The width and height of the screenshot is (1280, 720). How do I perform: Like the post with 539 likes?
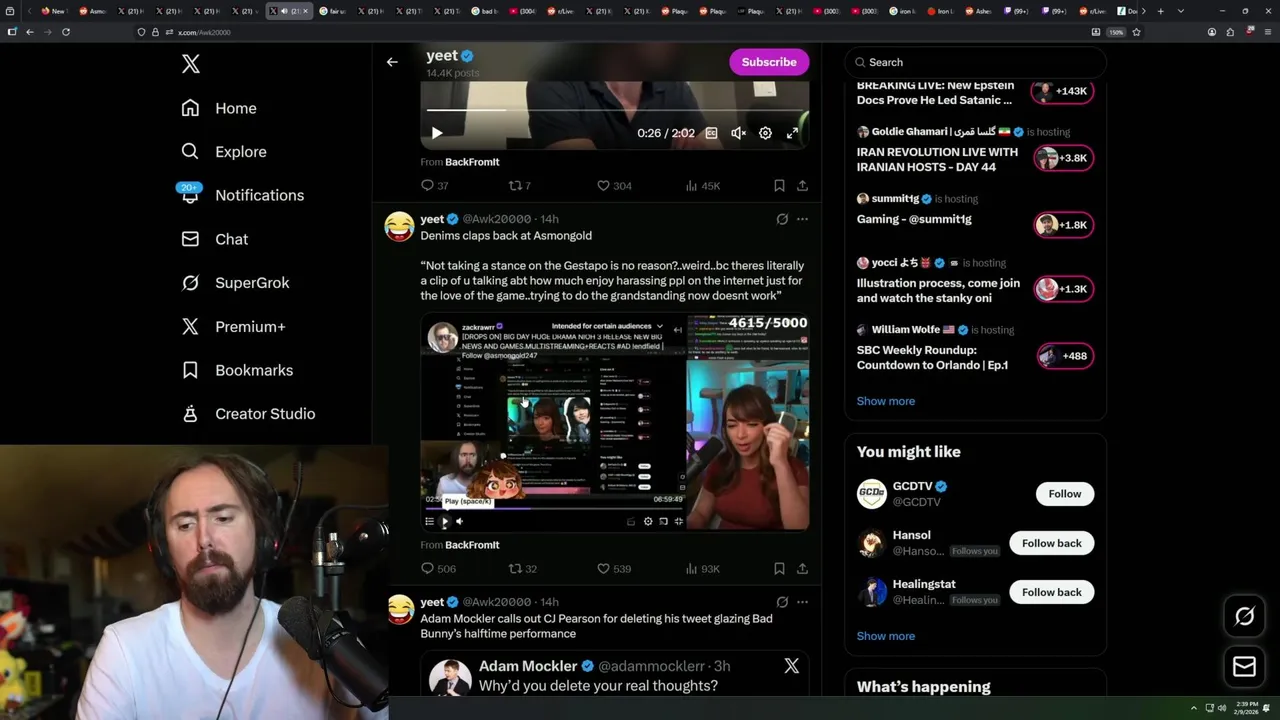click(614, 569)
